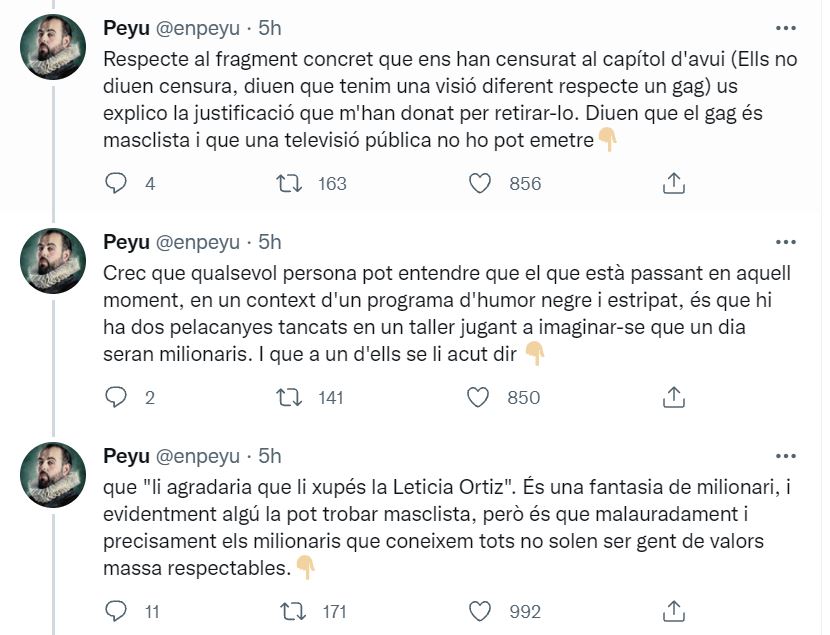The height and width of the screenshot is (635, 830).
Task: Click Peyu's avatar on the first tweet
Action: (53, 47)
